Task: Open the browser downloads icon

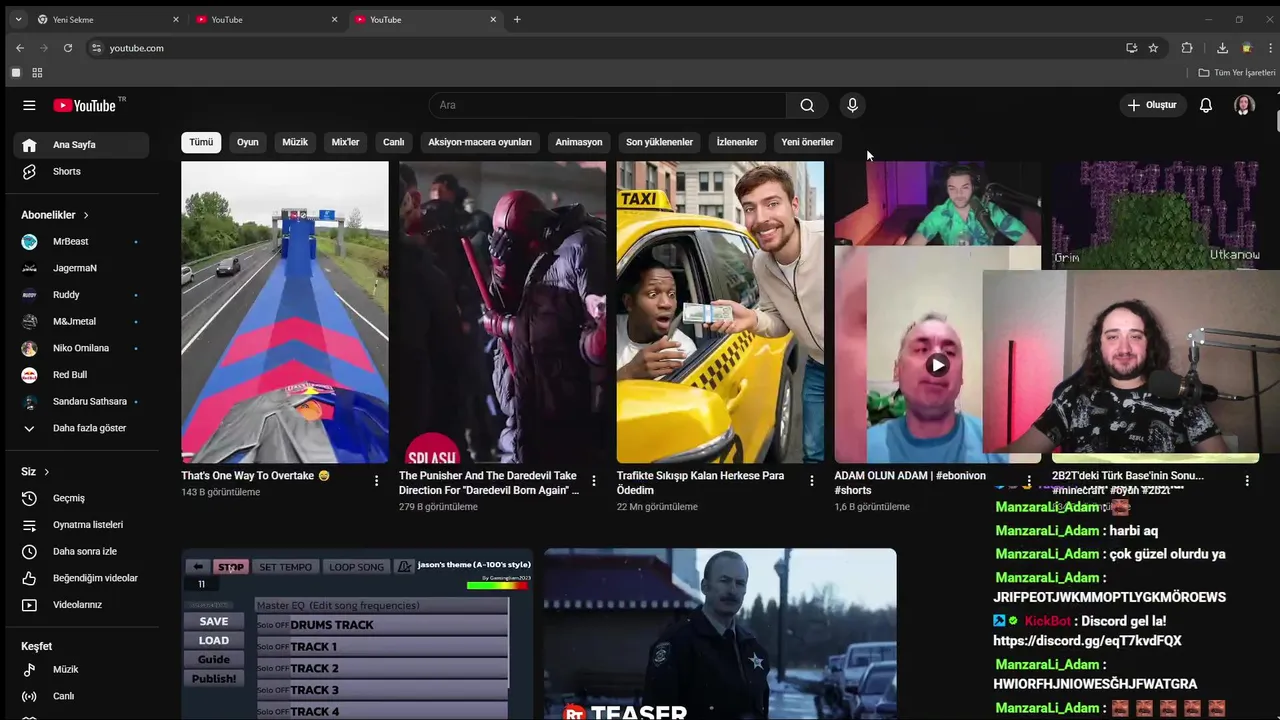Action: [1222, 48]
